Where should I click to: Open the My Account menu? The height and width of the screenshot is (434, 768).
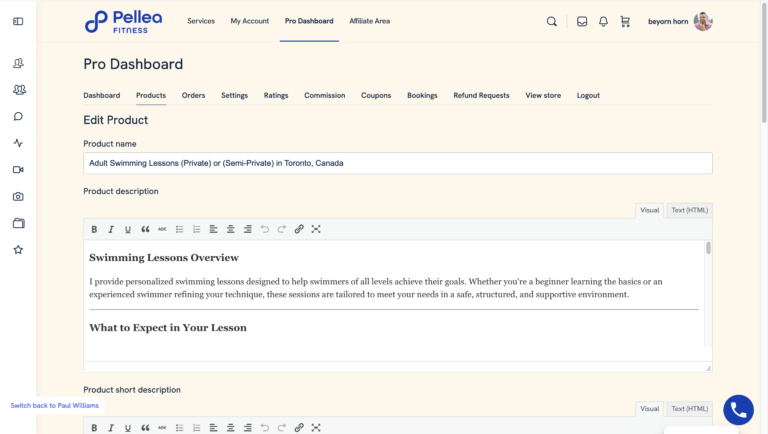(x=250, y=21)
